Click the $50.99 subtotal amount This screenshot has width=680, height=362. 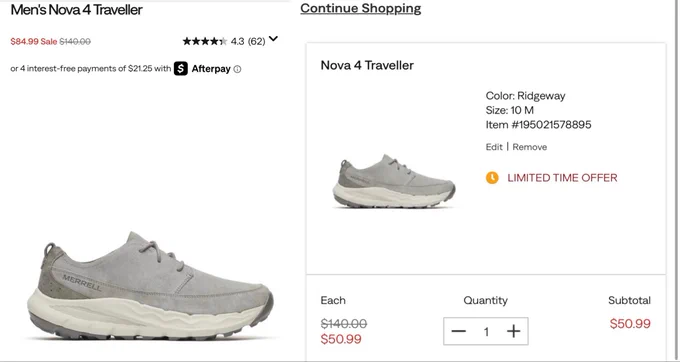630,324
